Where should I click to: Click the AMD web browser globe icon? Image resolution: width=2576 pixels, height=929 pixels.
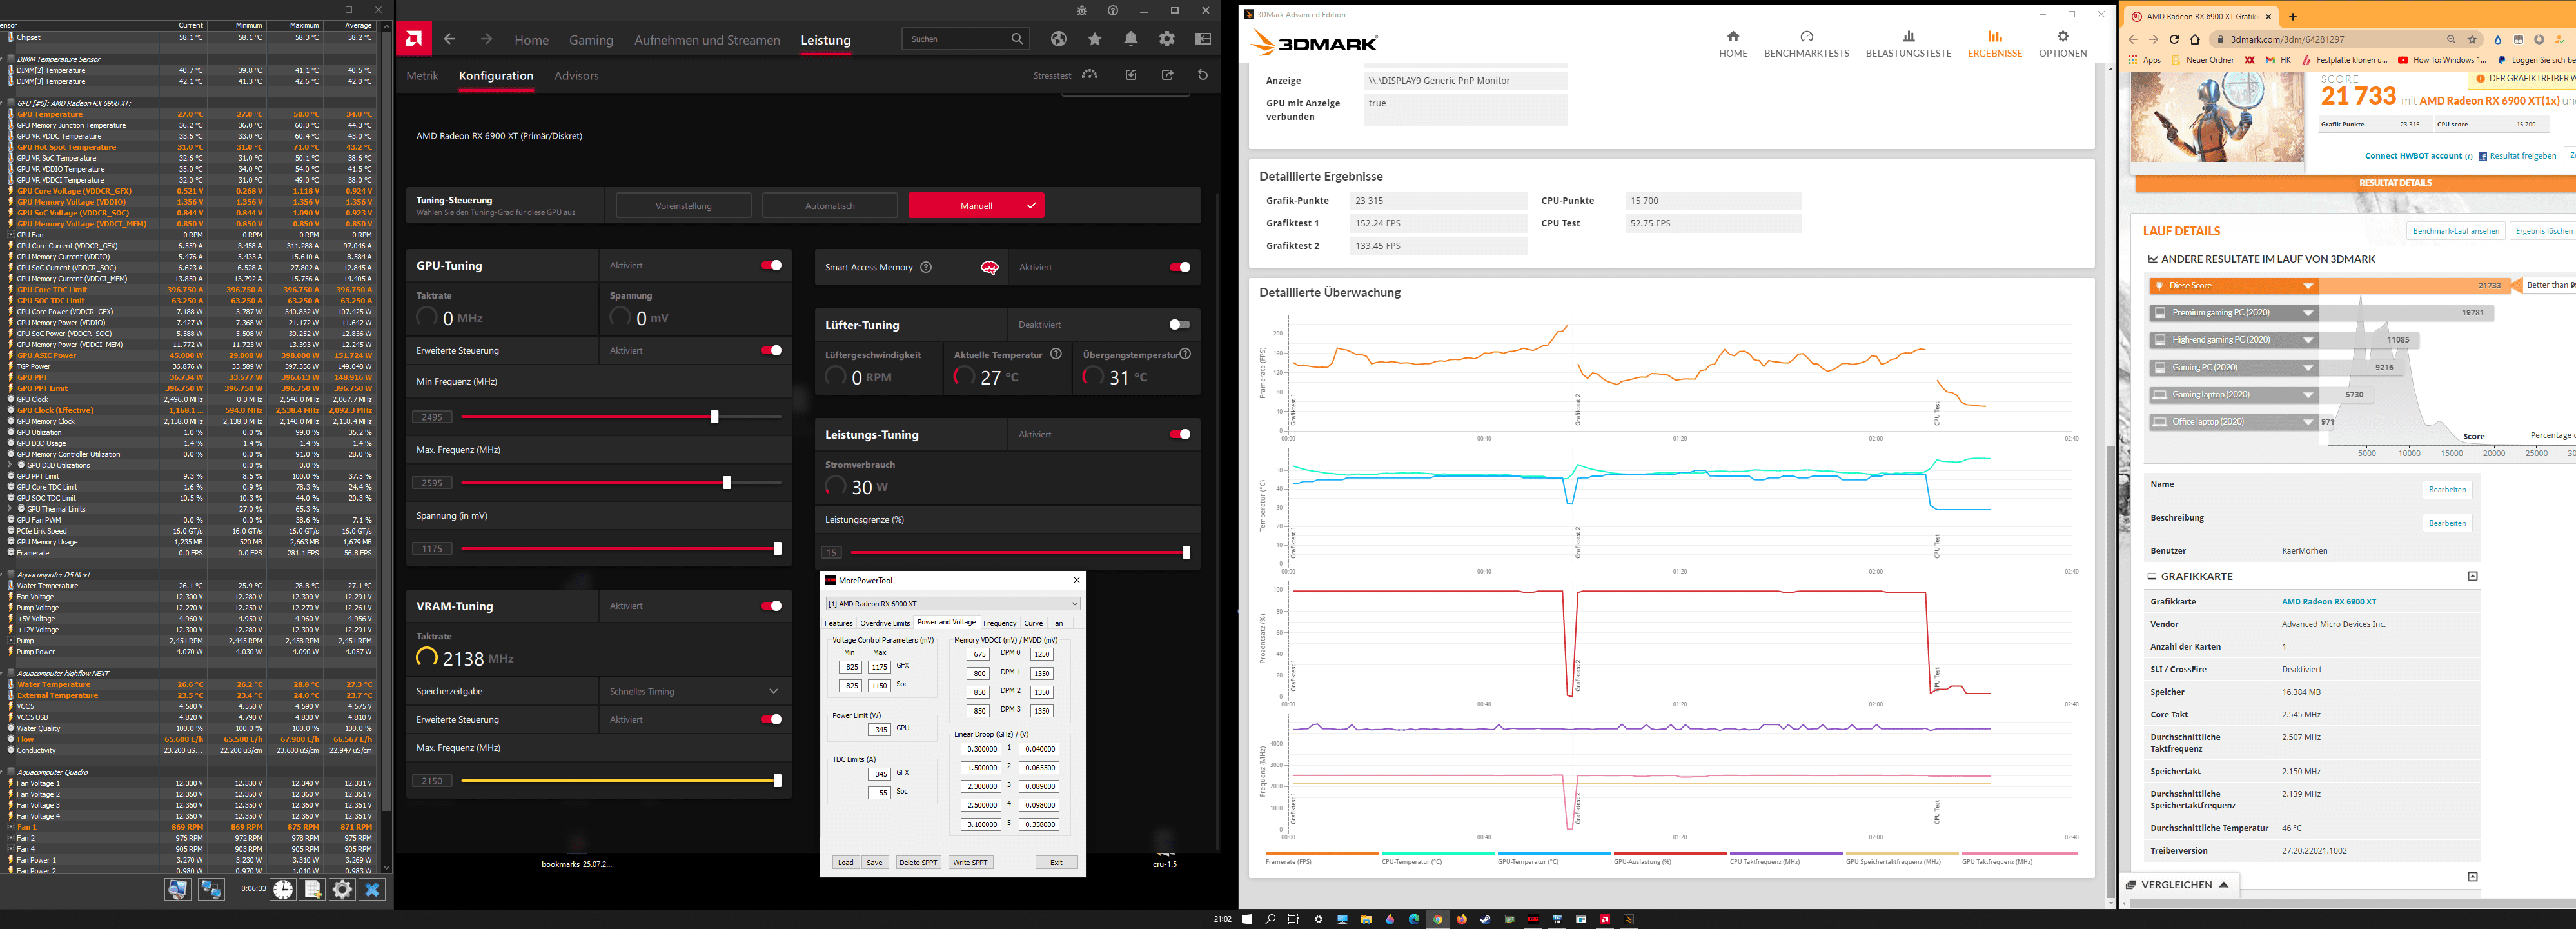tap(1058, 39)
